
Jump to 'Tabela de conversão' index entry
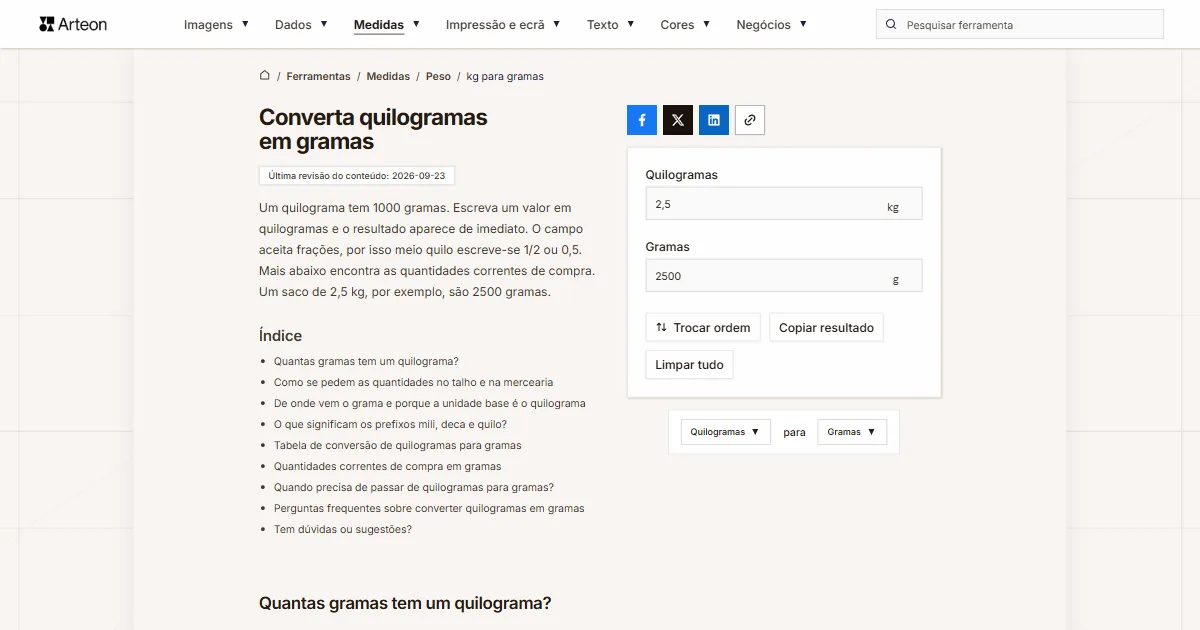pos(398,445)
